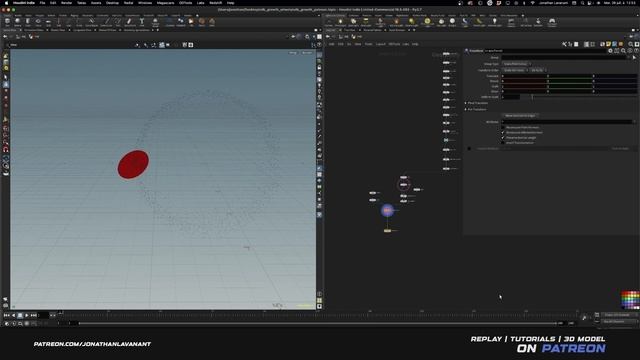Select the Spray Paint shelf tool
This screenshot has width=640, height=360.
click(x=130, y=22)
